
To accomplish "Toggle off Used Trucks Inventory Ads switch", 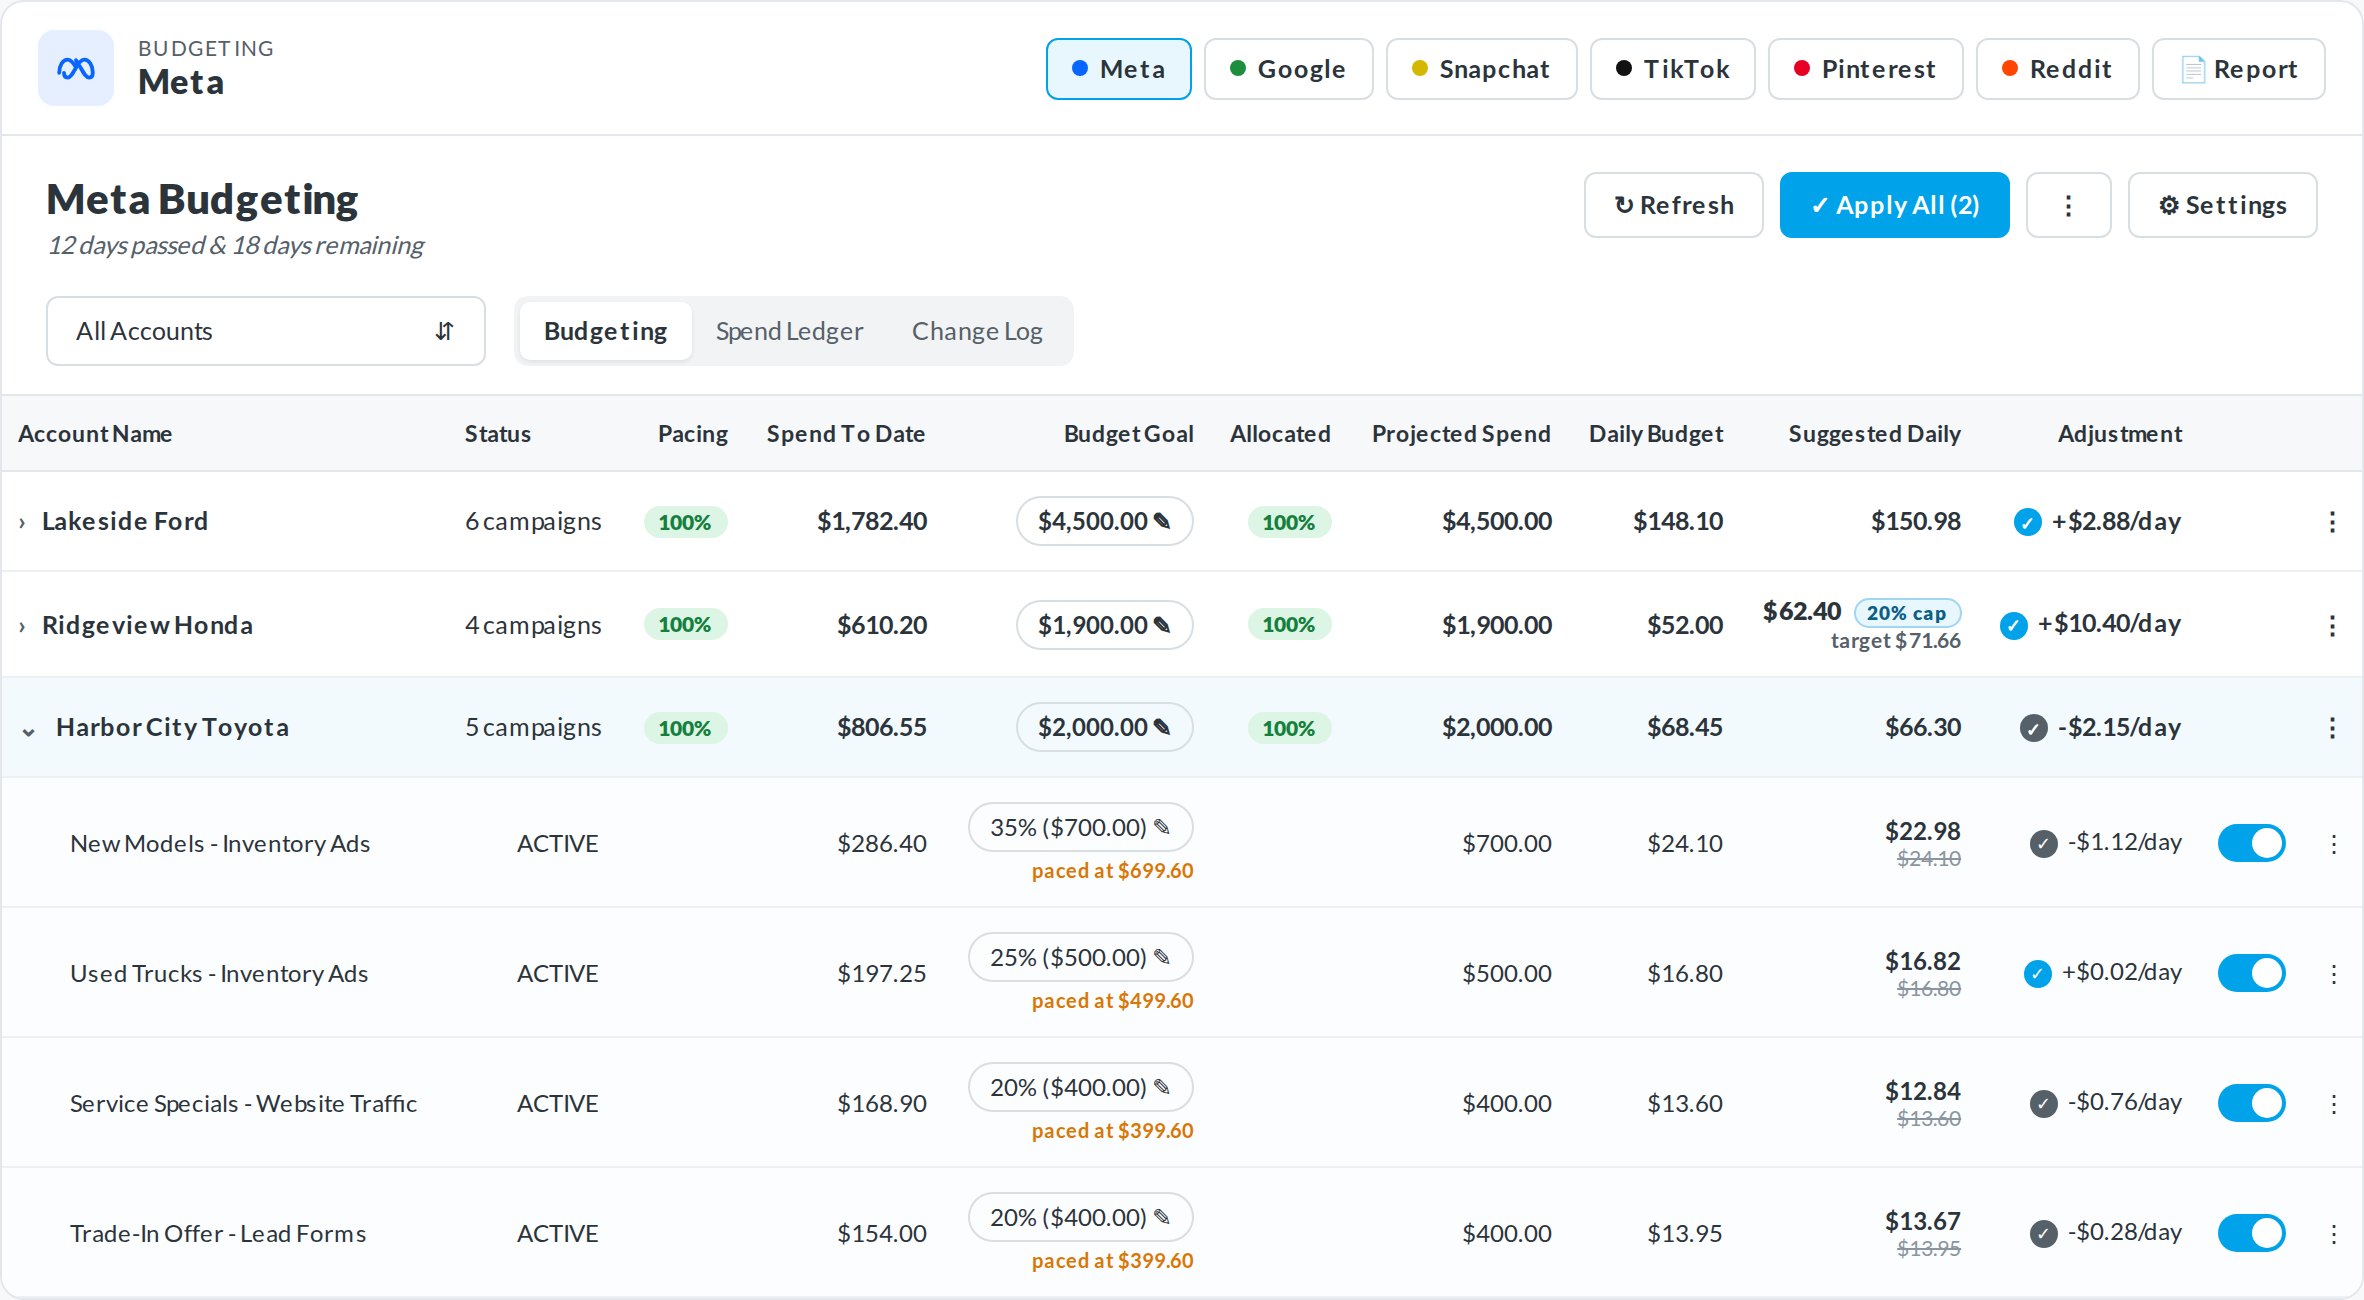I will click(2251, 973).
